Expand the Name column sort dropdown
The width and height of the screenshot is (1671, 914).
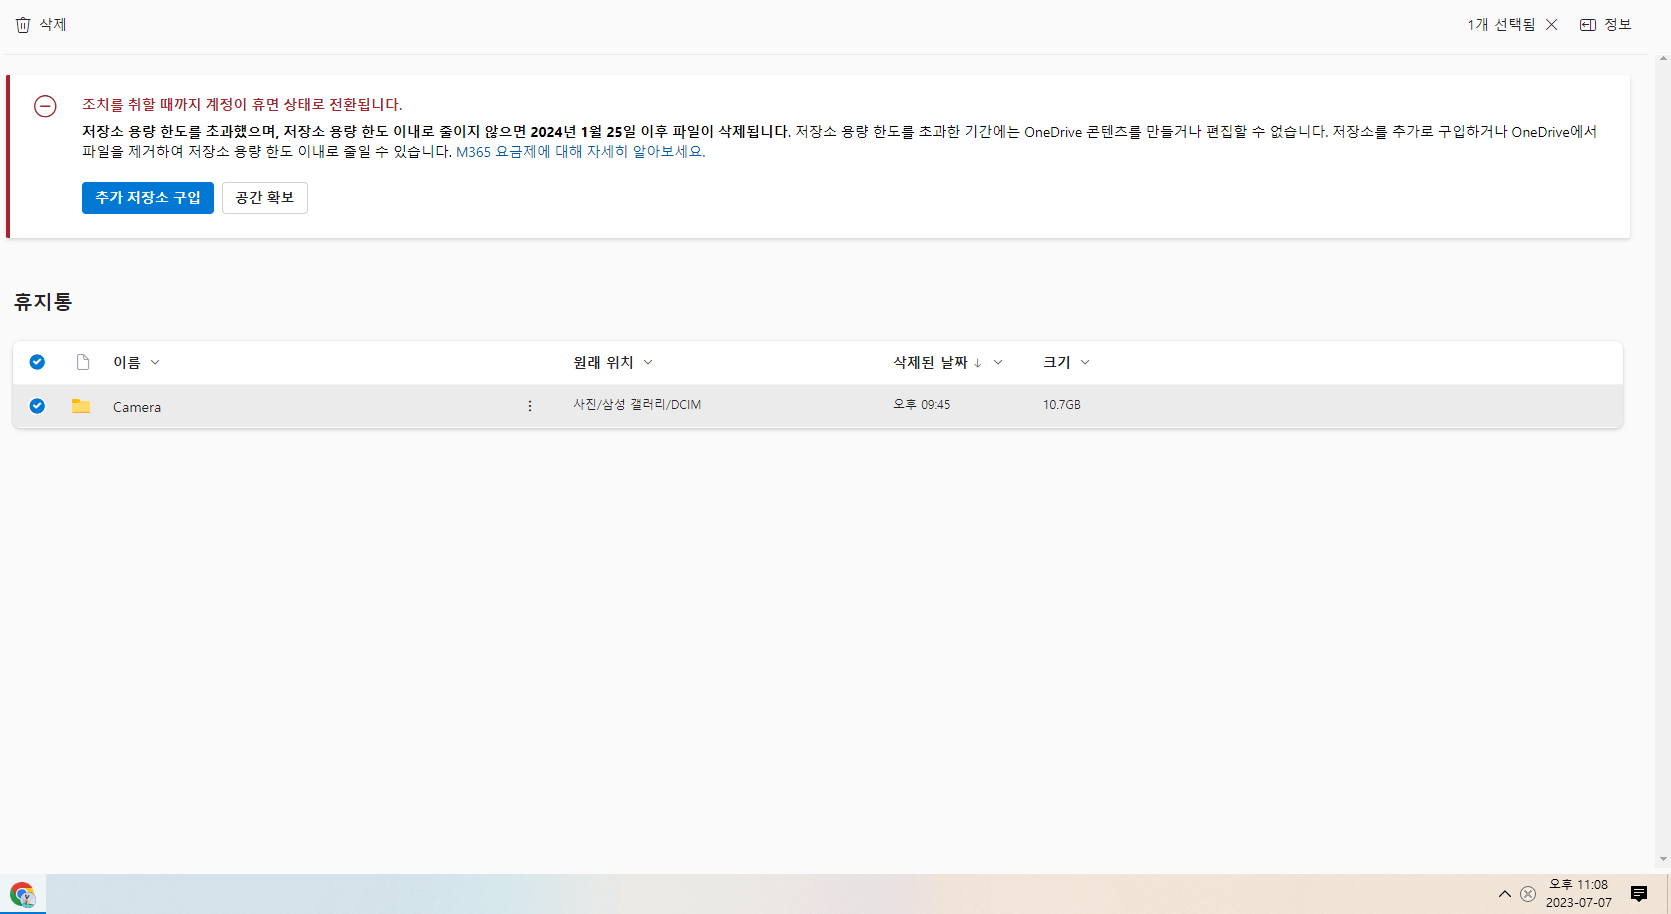[155, 363]
